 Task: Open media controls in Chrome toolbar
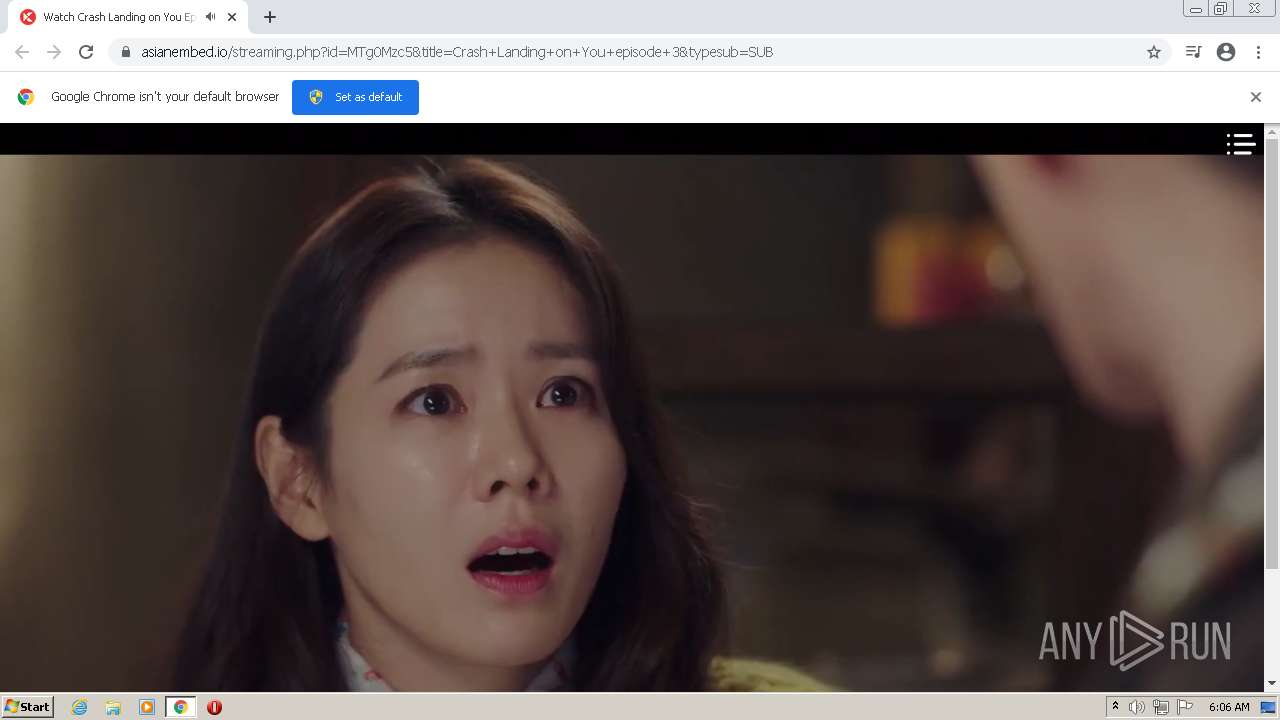[x=1193, y=52]
